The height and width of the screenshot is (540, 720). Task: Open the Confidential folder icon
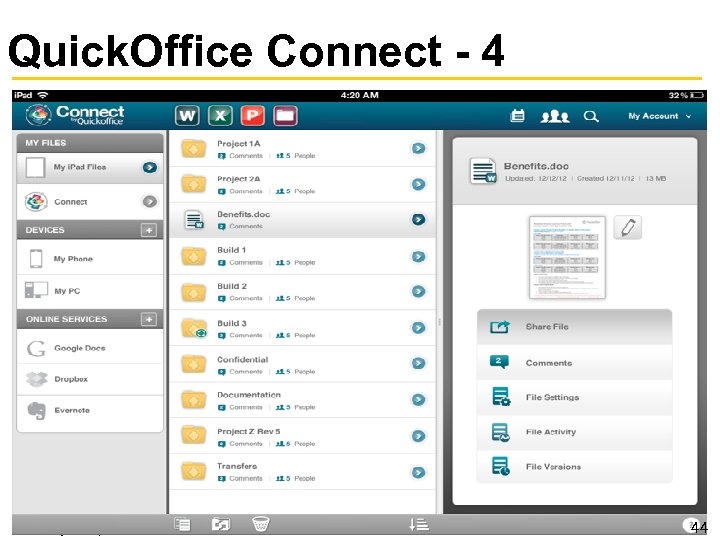193,363
